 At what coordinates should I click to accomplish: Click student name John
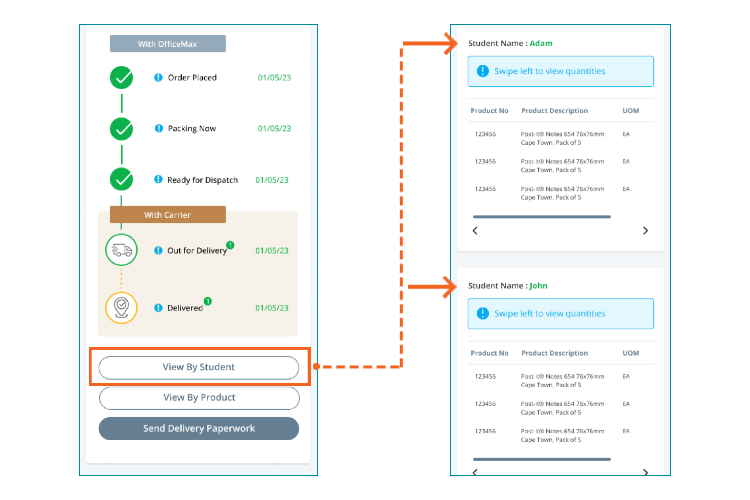538,286
